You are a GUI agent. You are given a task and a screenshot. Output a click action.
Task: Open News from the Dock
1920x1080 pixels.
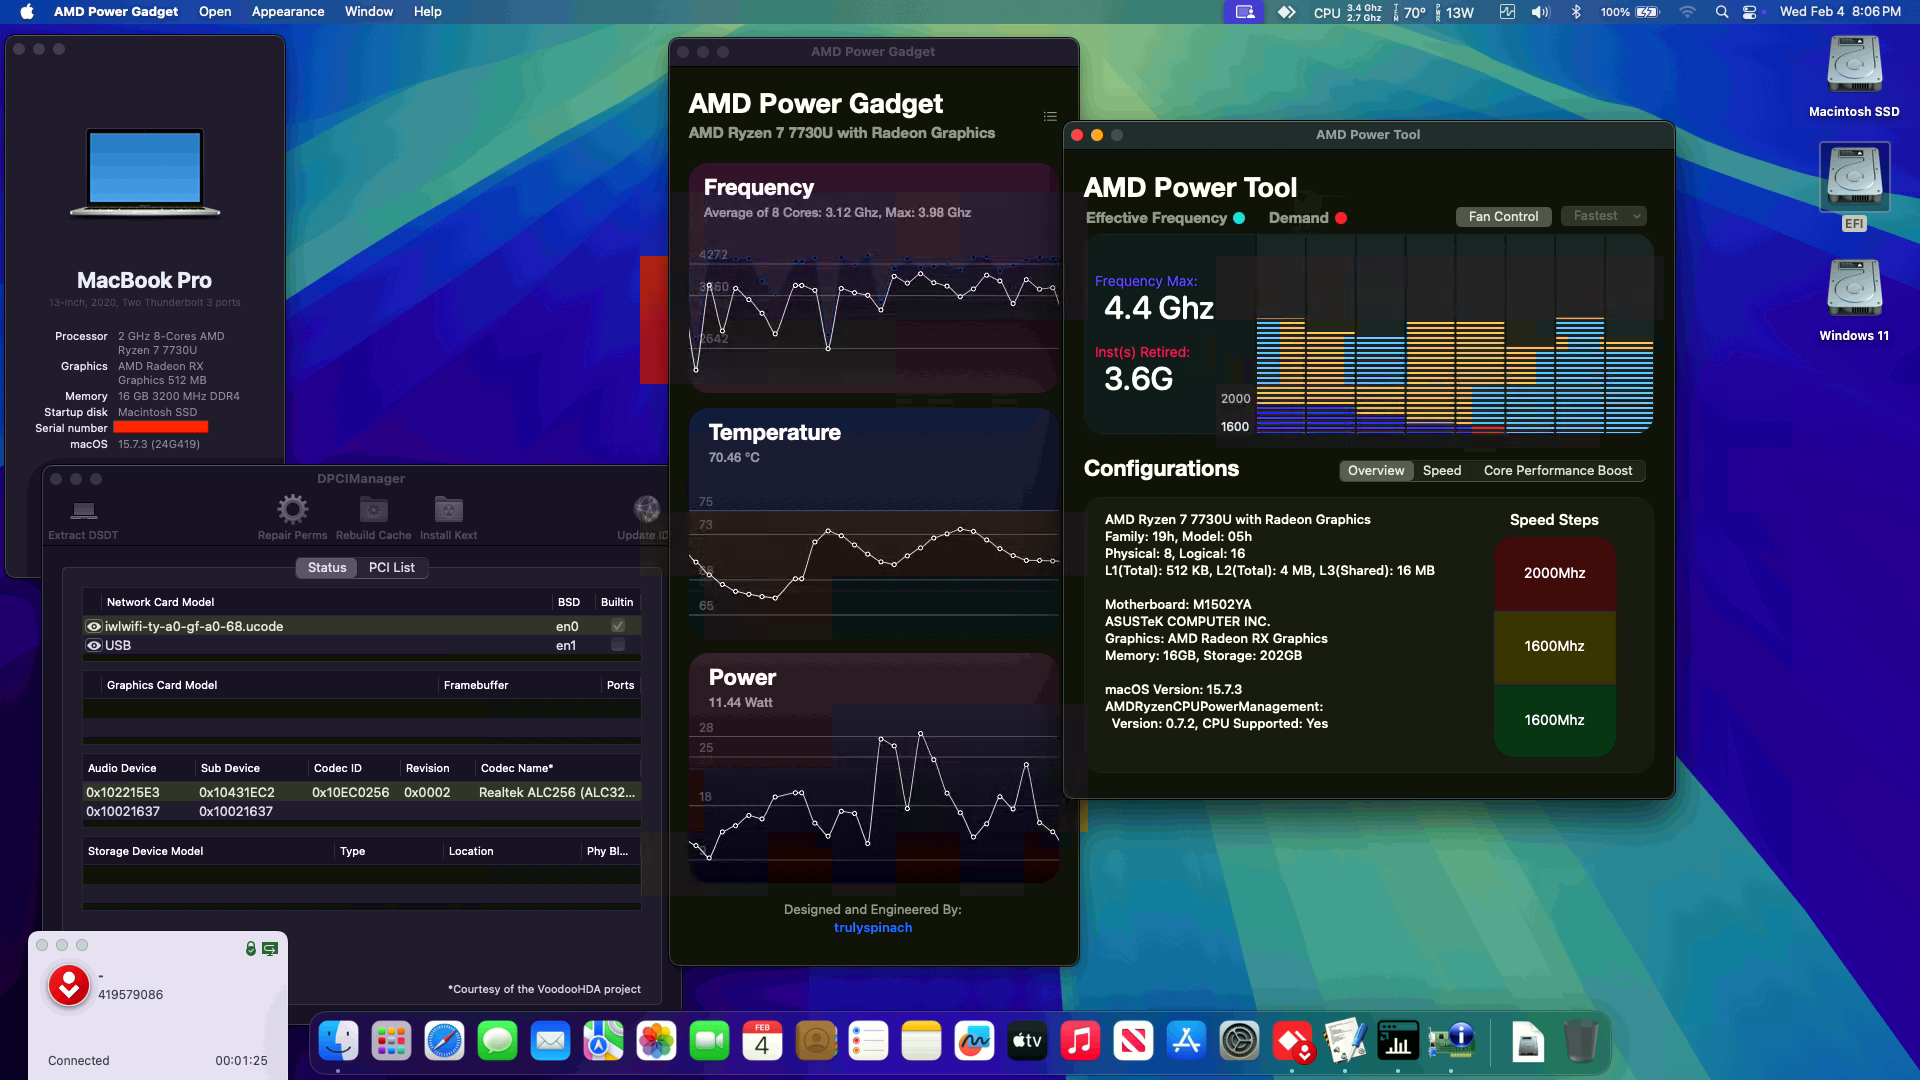[1134, 1042]
